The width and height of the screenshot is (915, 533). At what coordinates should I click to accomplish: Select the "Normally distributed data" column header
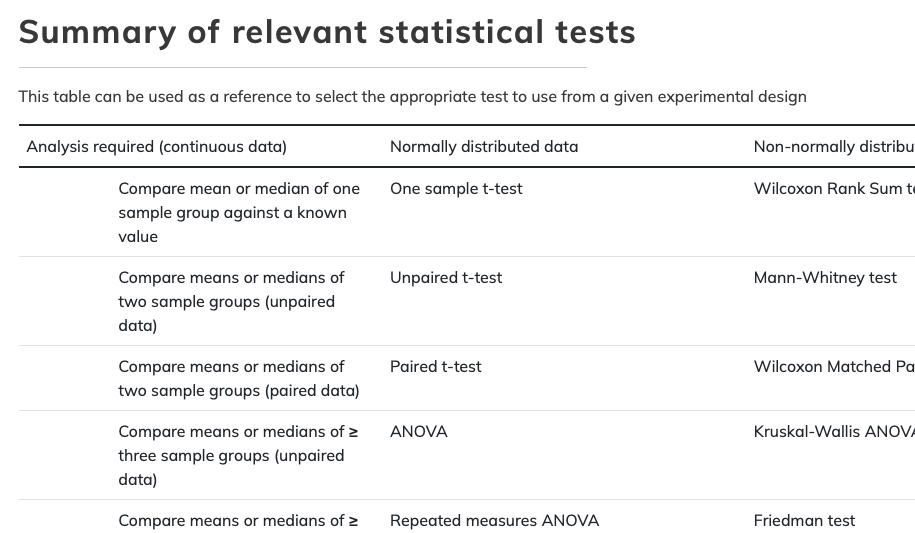tap(484, 147)
